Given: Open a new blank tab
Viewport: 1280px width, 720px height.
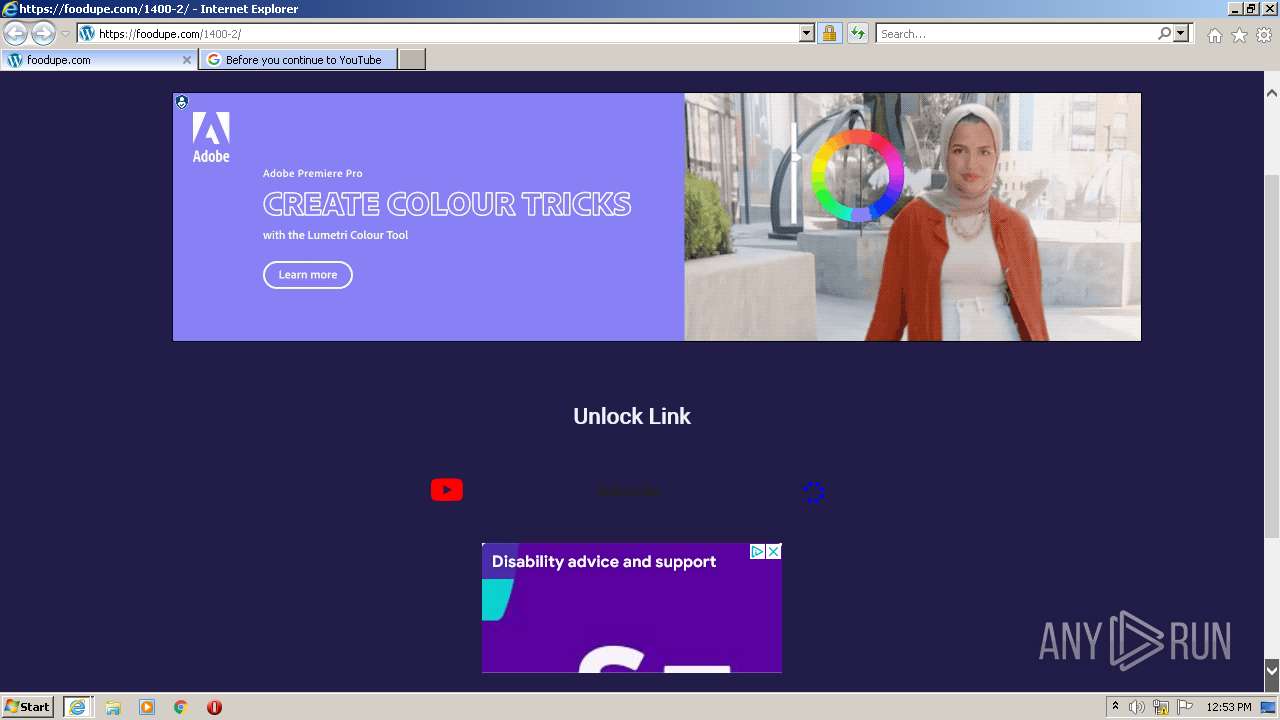Looking at the screenshot, I should [x=412, y=60].
